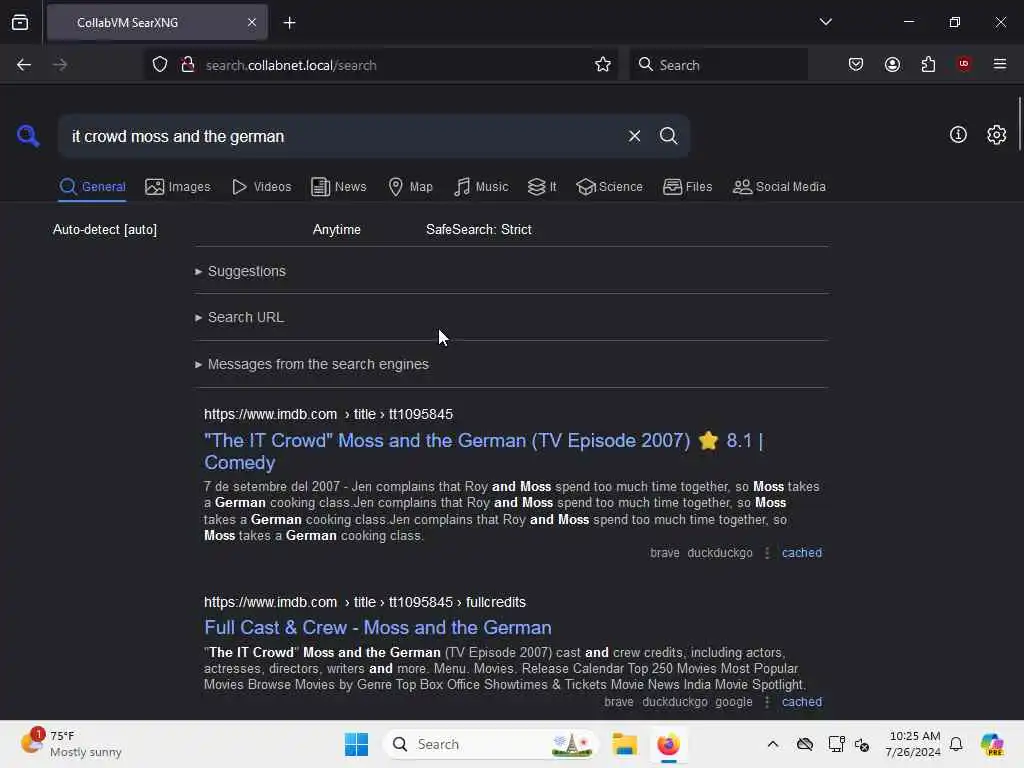Click the SearXNG magnifier logo

pyautogui.click(x=28, y=136)
